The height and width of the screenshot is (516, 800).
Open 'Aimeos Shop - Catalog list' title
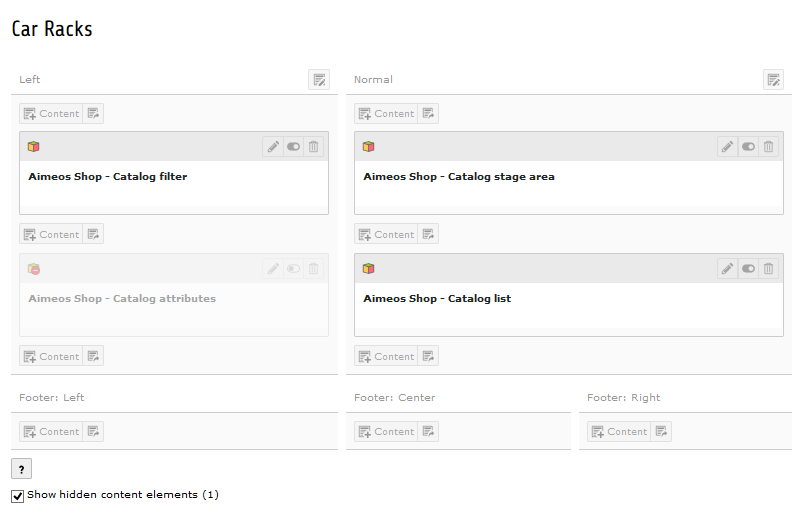point(437,299)
